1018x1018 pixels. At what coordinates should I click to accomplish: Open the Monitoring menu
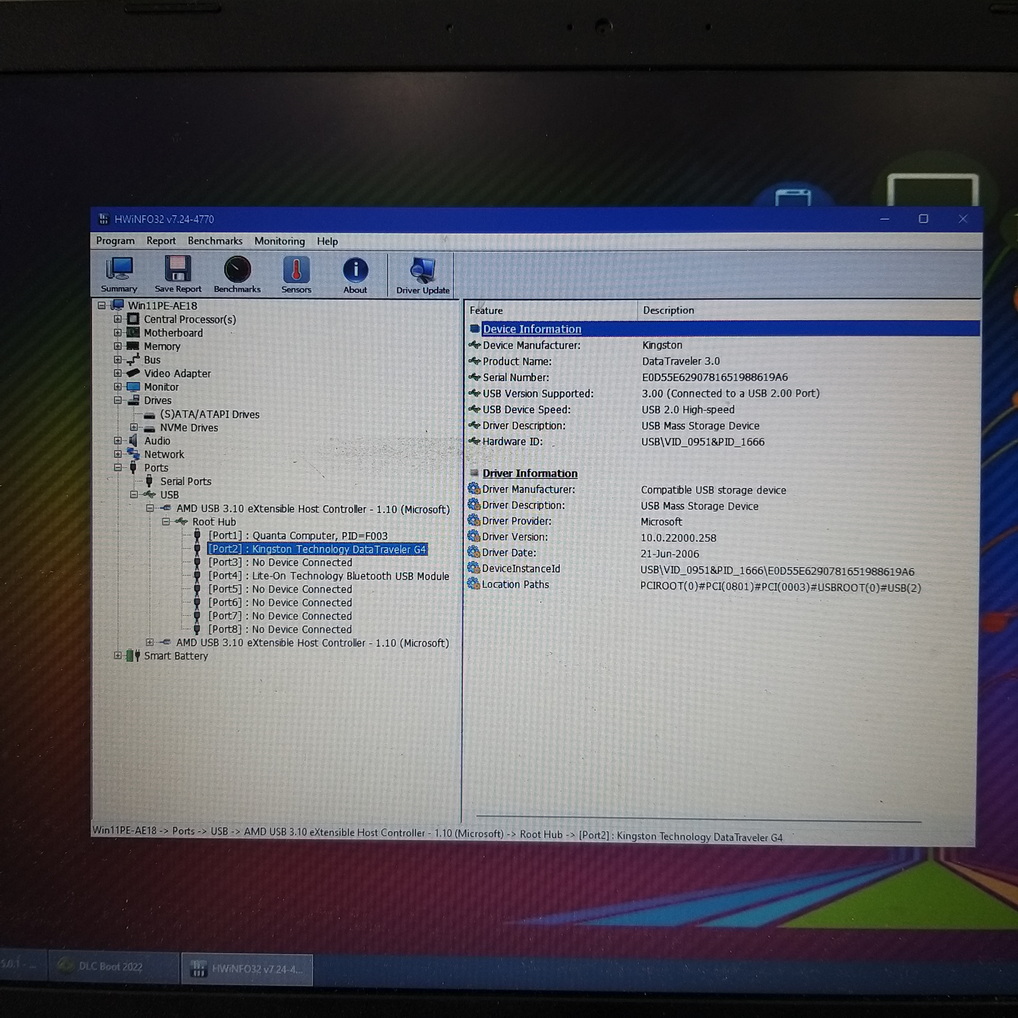[x=279, y=242]
